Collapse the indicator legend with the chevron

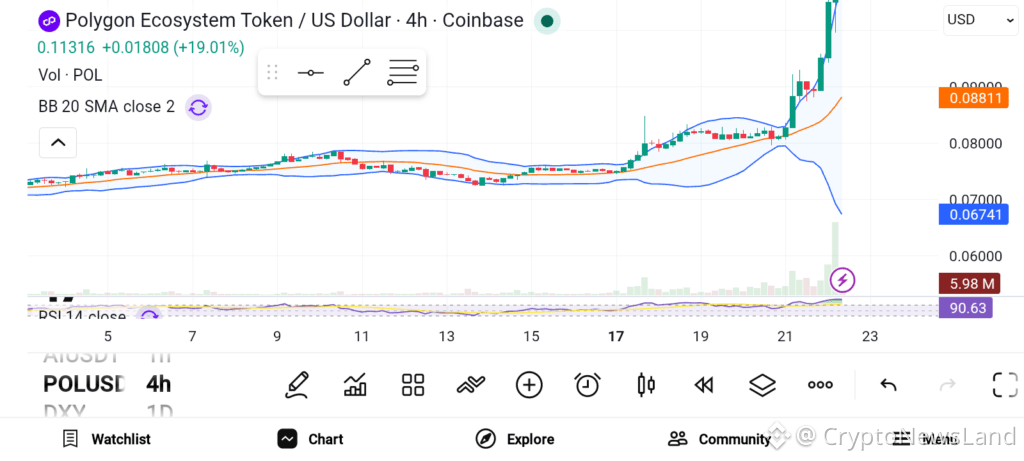click(x=58, y=142)
